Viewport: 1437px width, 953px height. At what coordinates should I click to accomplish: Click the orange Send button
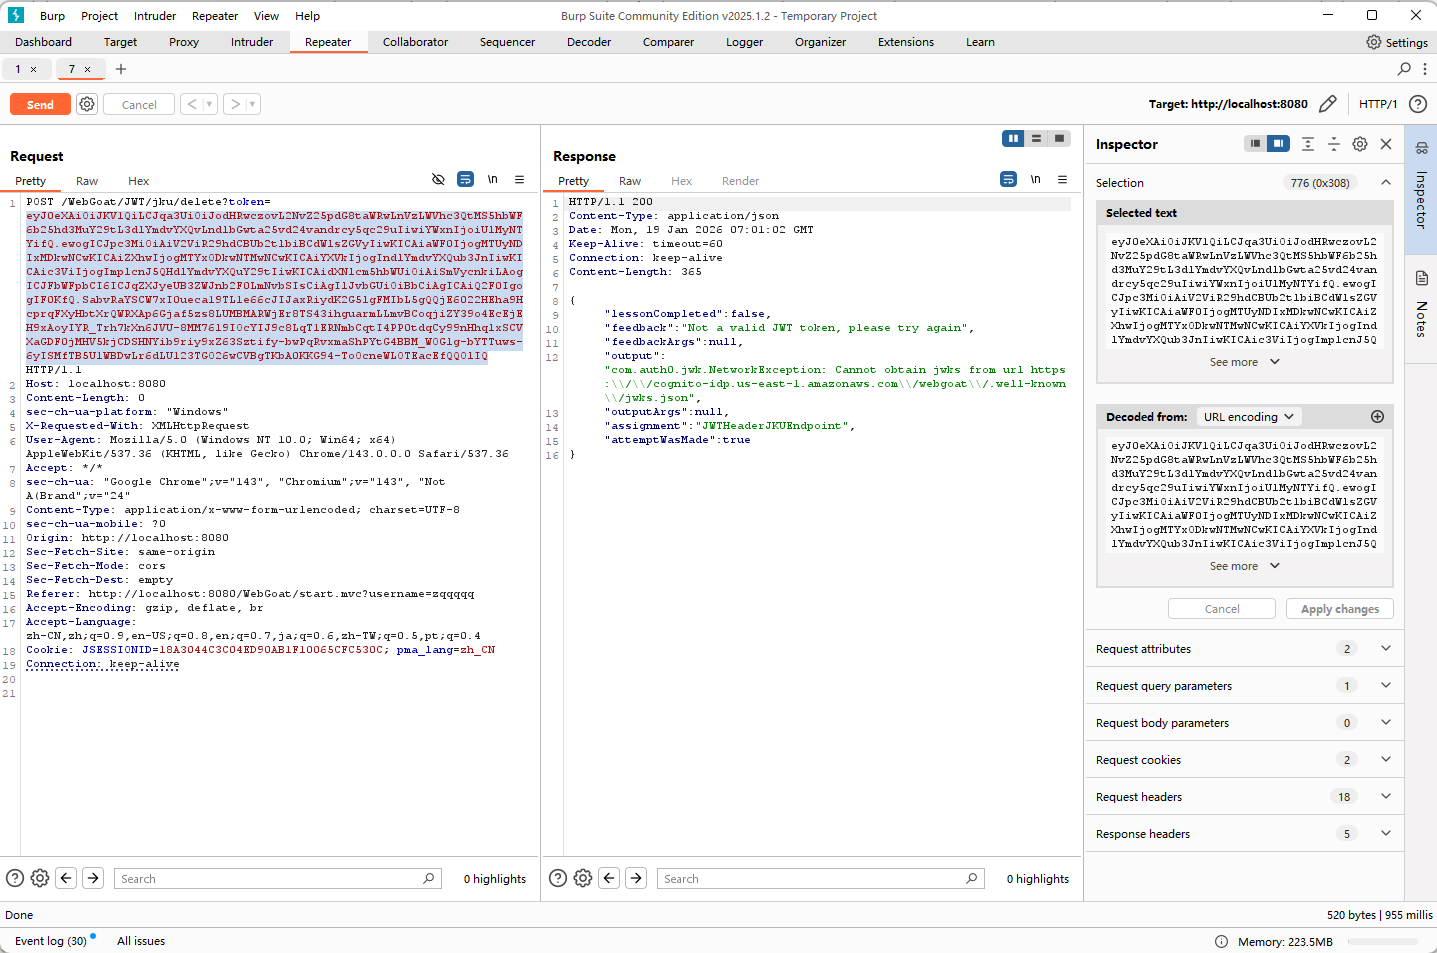(40, 104)
